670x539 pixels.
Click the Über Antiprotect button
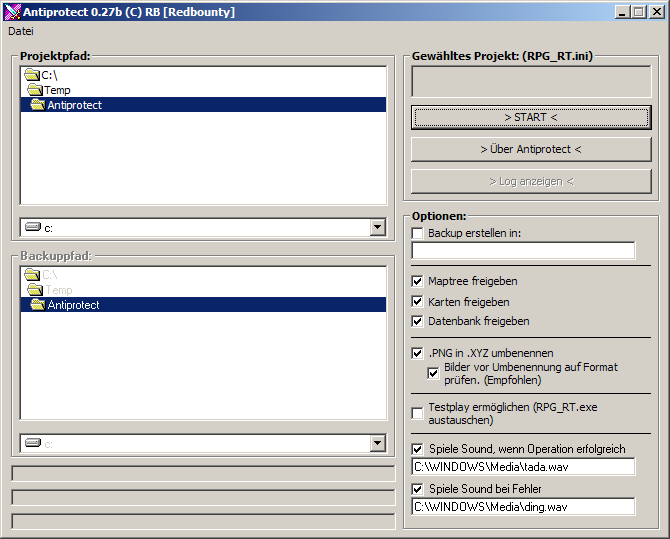[x=530, y=149]
